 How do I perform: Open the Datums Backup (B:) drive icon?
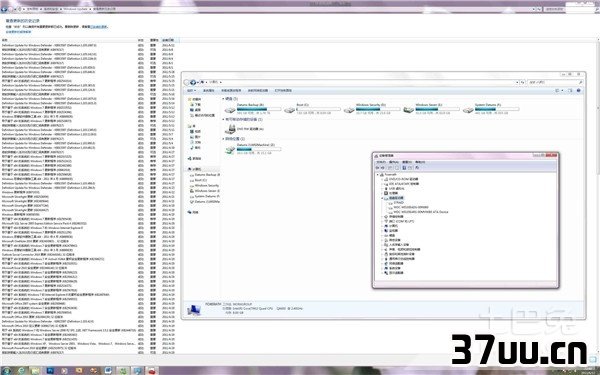click(x=230, y=110)
